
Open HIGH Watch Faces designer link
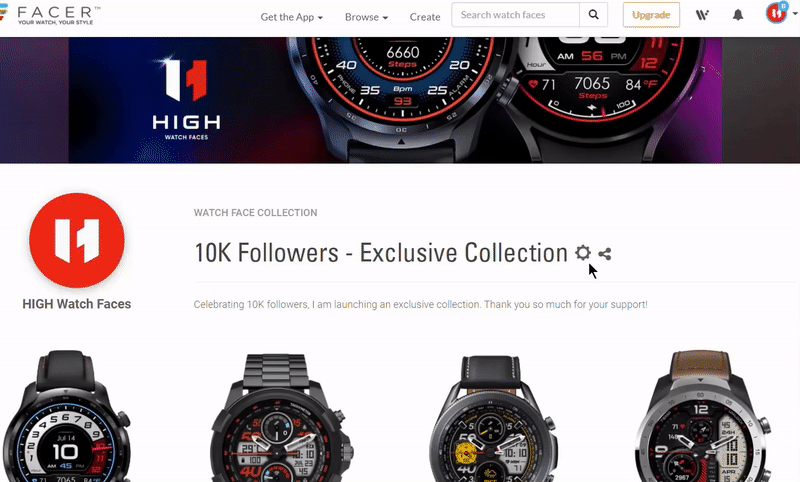[77, 304]
